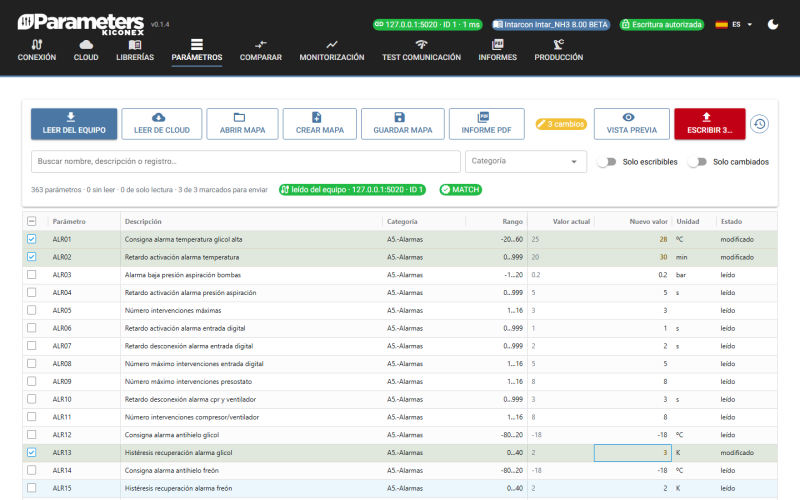Open the write history clock icon

pyautogui.click(x=759, y=124)
